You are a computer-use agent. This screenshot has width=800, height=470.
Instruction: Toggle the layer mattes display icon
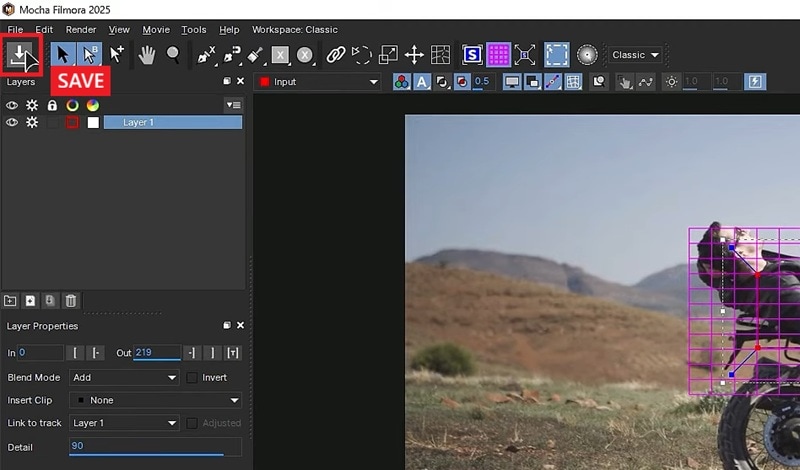[x=442, y=82]
